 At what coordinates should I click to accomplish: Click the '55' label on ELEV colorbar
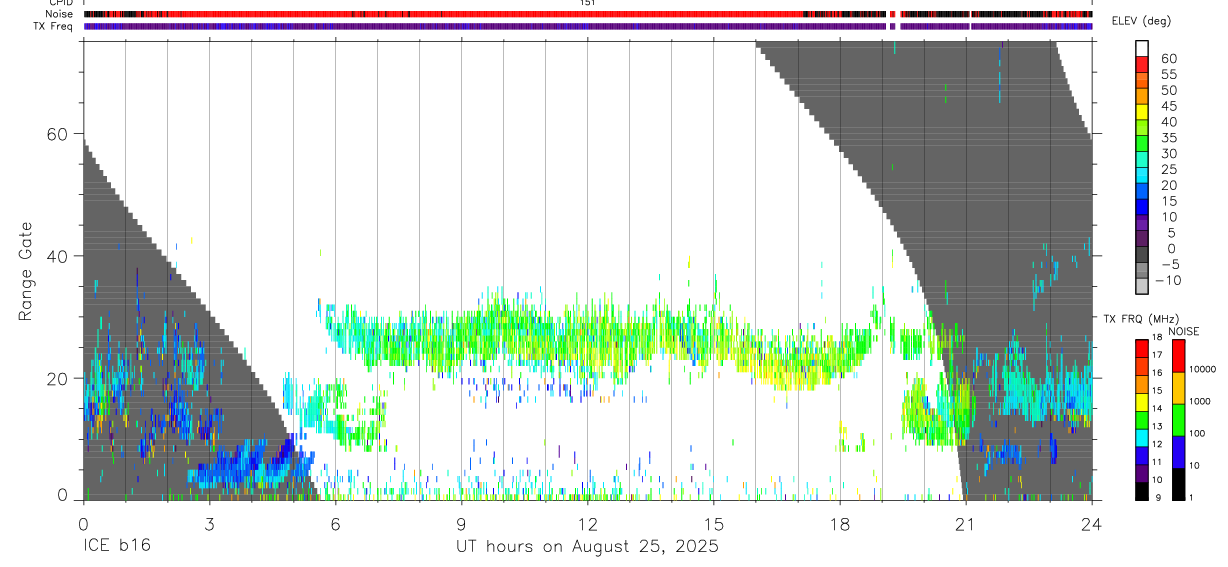[1168, 75]
